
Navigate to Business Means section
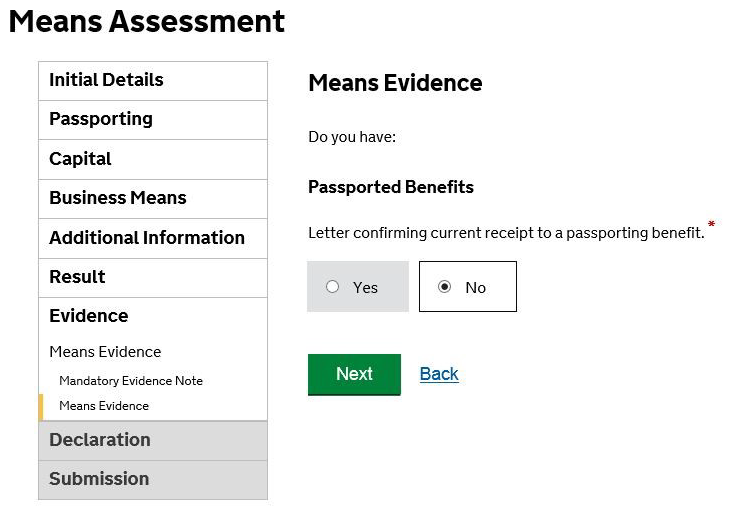pos(118,198)
